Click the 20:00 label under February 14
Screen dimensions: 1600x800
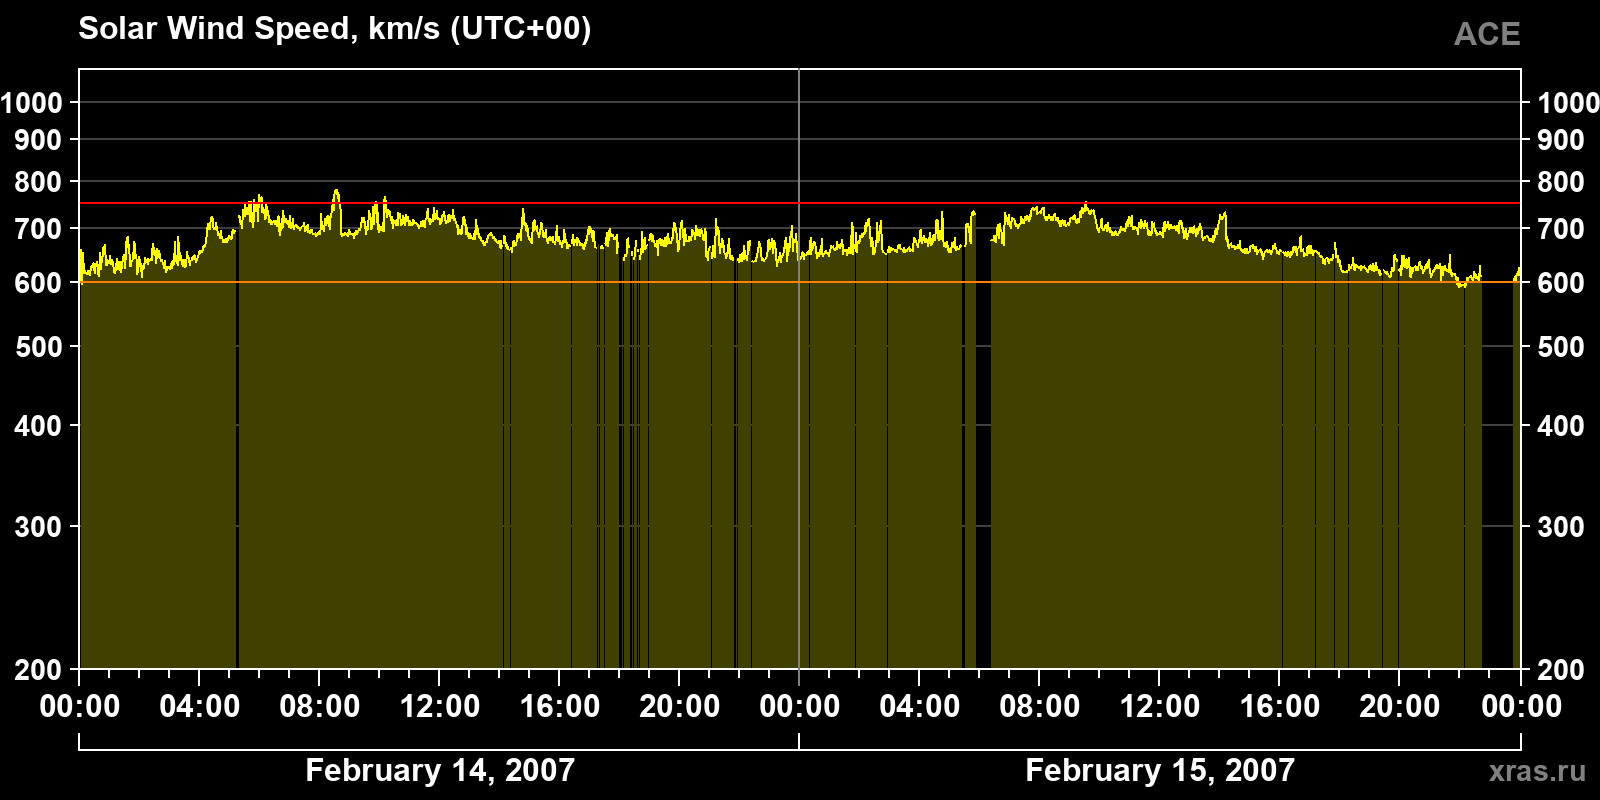680,707
